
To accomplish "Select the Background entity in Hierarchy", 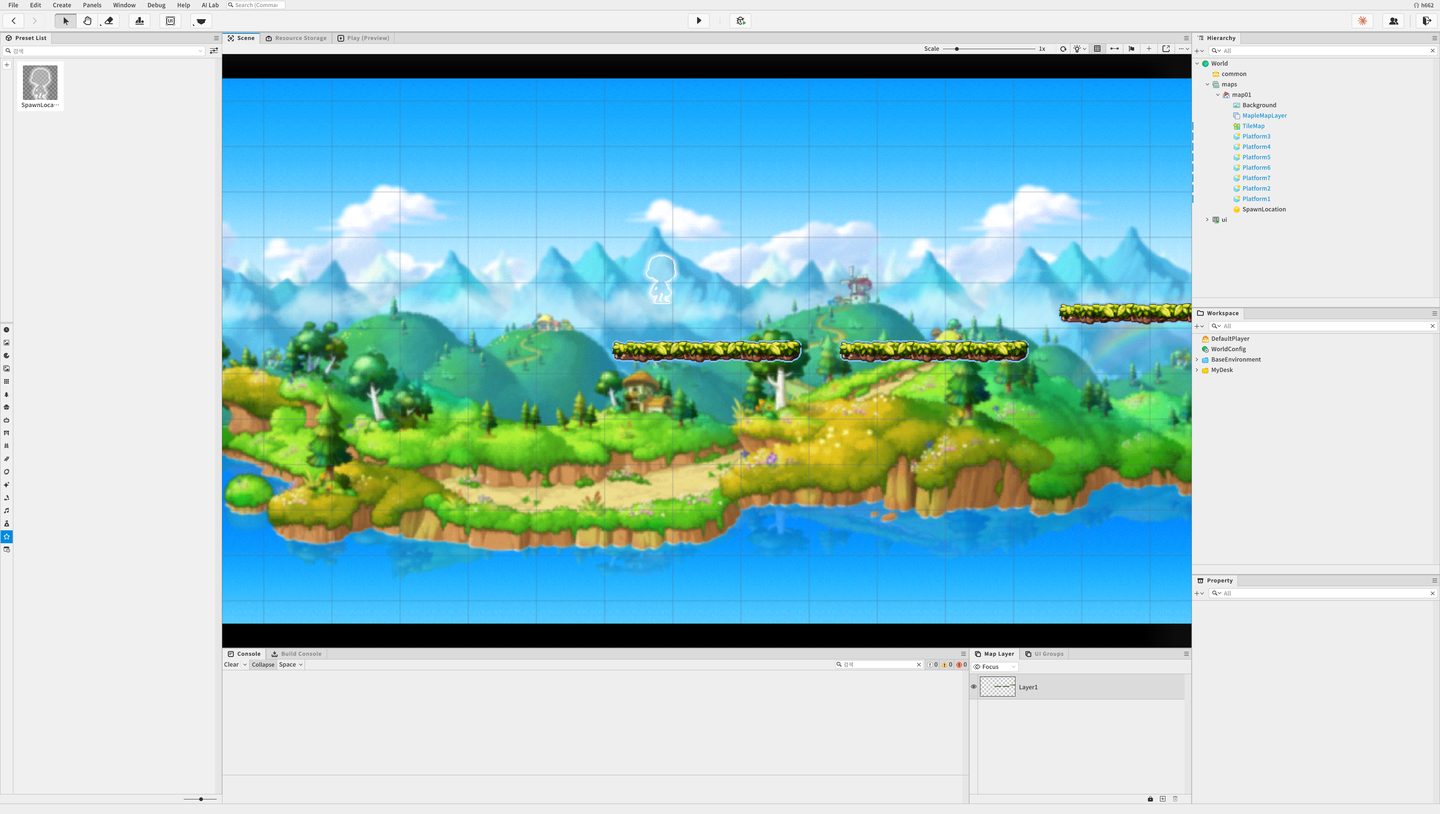I will pos(1259,105).
